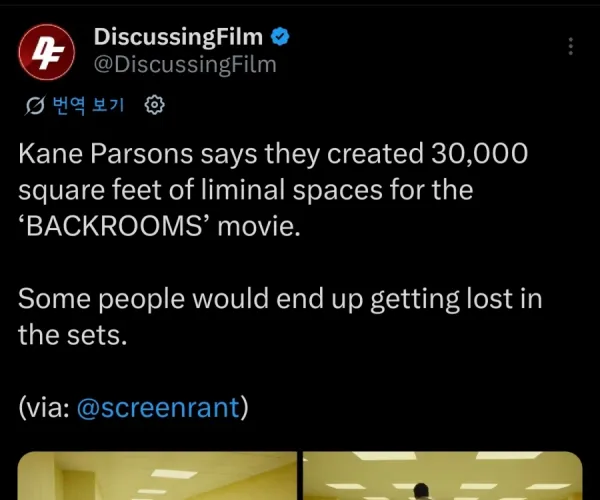Click the (via: text before screenrant
This screenshot has width=600, height=500.
(44, 407)
